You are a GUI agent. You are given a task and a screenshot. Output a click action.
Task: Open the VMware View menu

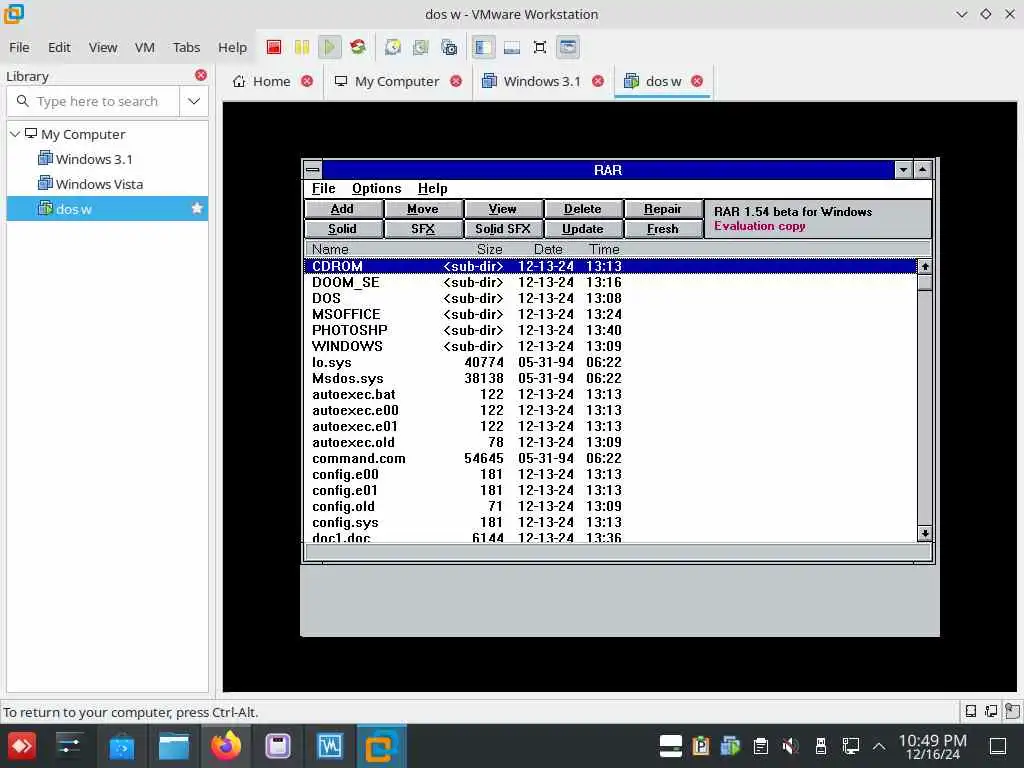tap(103, 47)
